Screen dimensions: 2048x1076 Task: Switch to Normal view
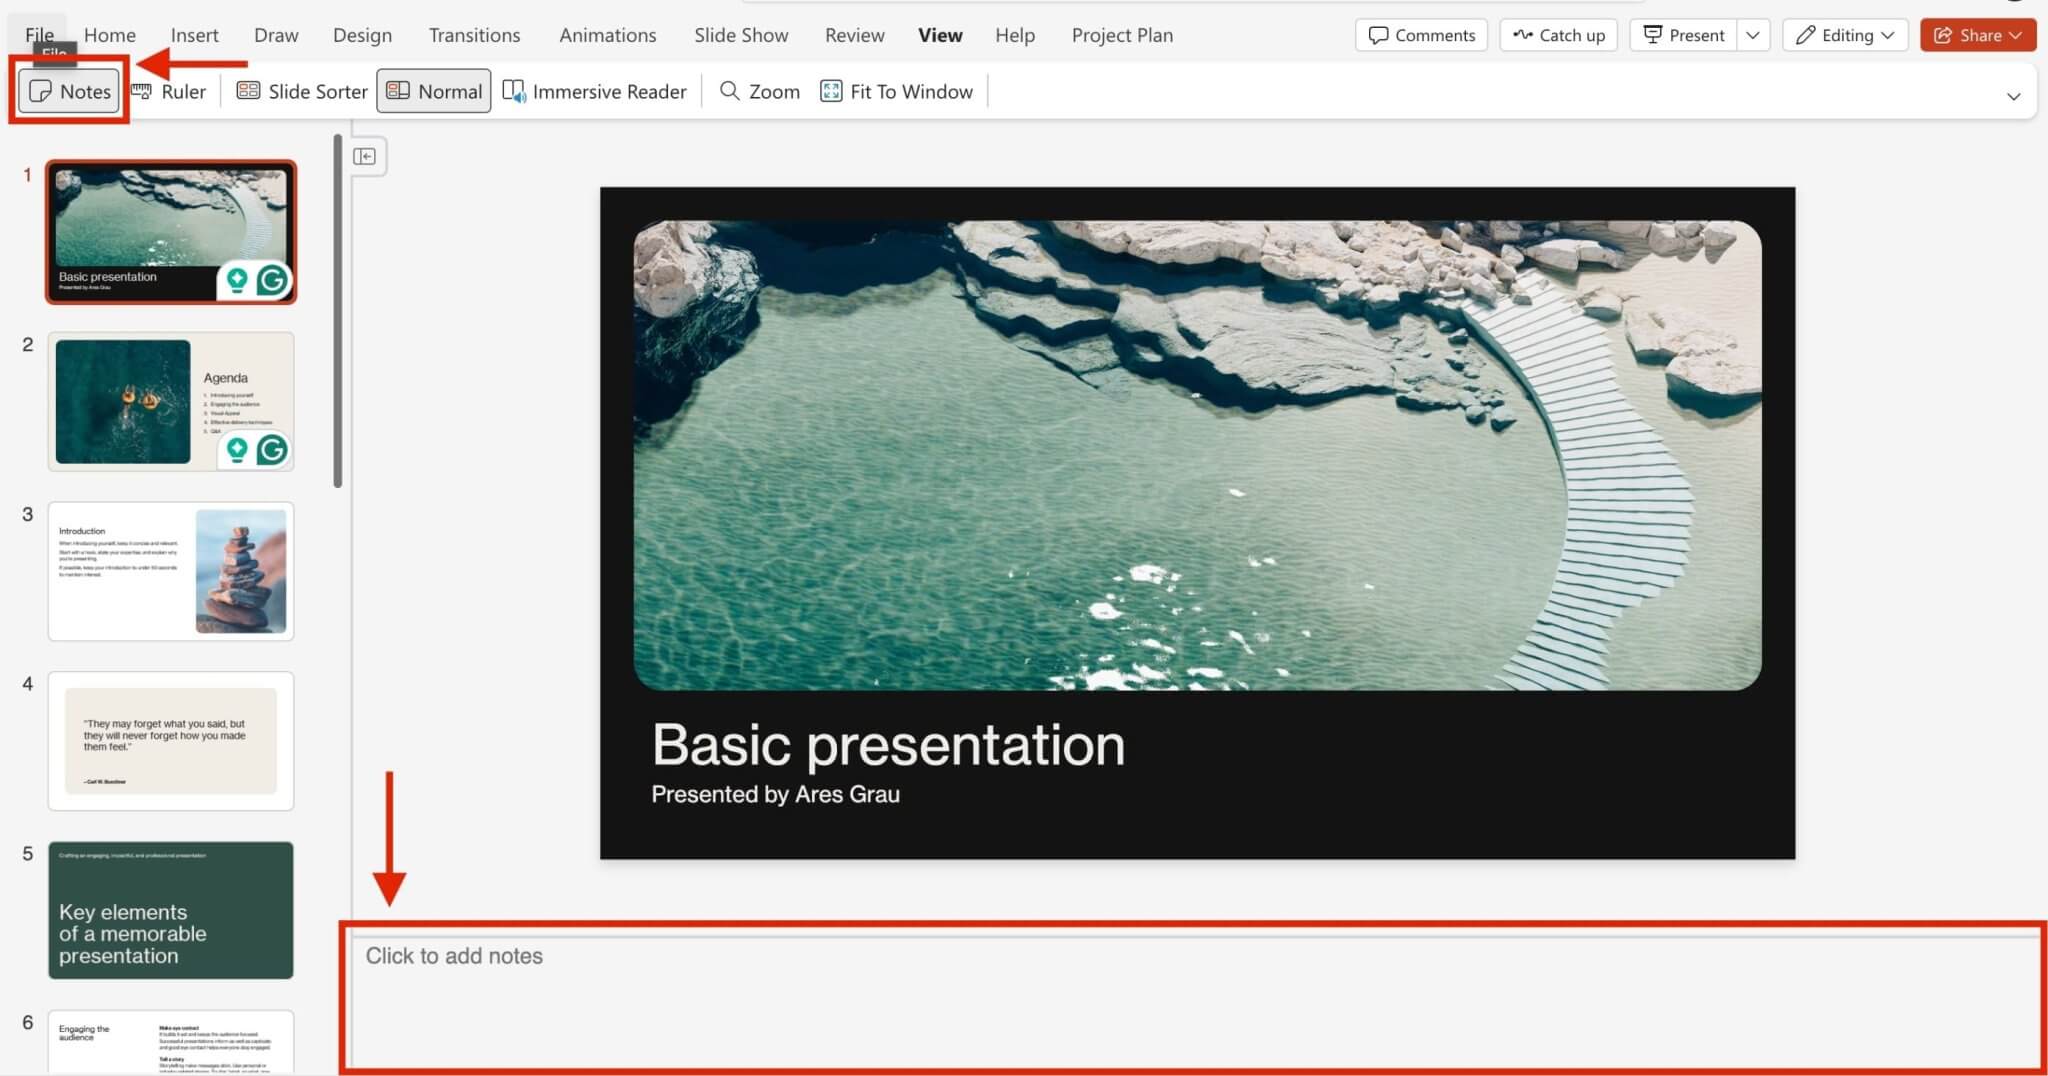click(x=432, y=90)
